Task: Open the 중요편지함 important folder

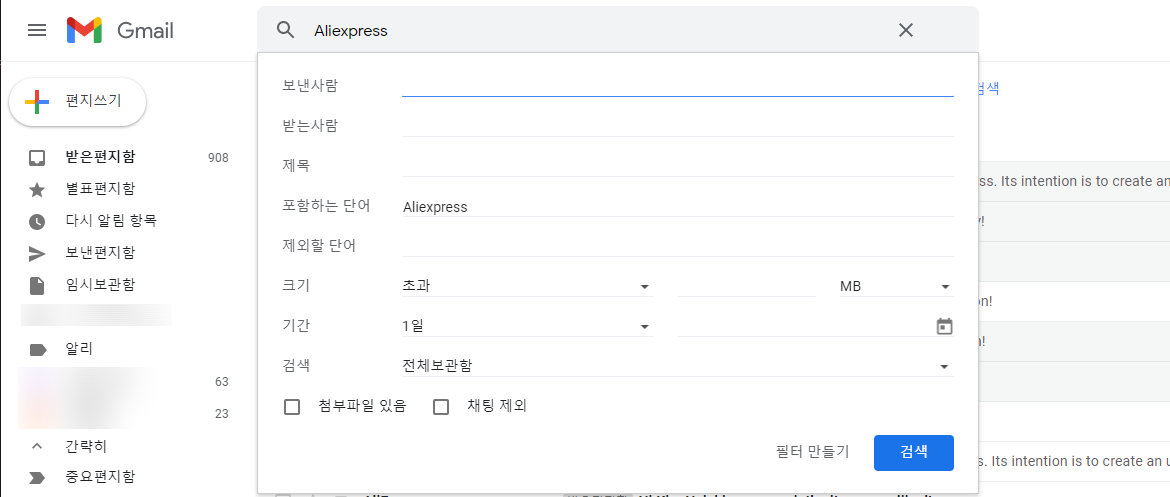Action: [x=100, y=477]
